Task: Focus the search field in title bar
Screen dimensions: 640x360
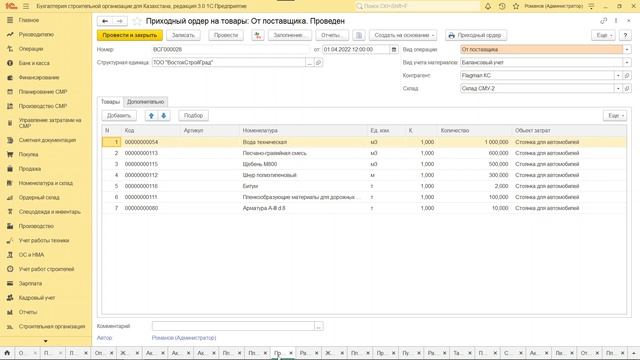Action: click(417, 6)
